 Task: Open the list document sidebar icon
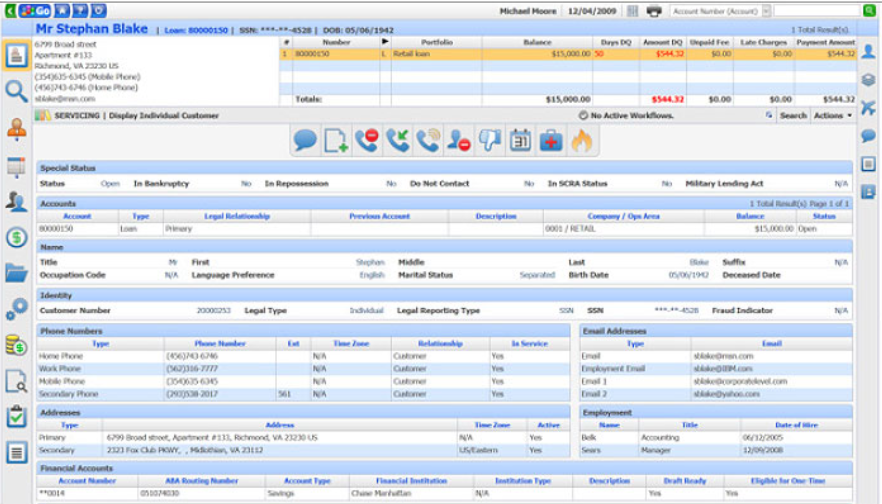[16, 452]
